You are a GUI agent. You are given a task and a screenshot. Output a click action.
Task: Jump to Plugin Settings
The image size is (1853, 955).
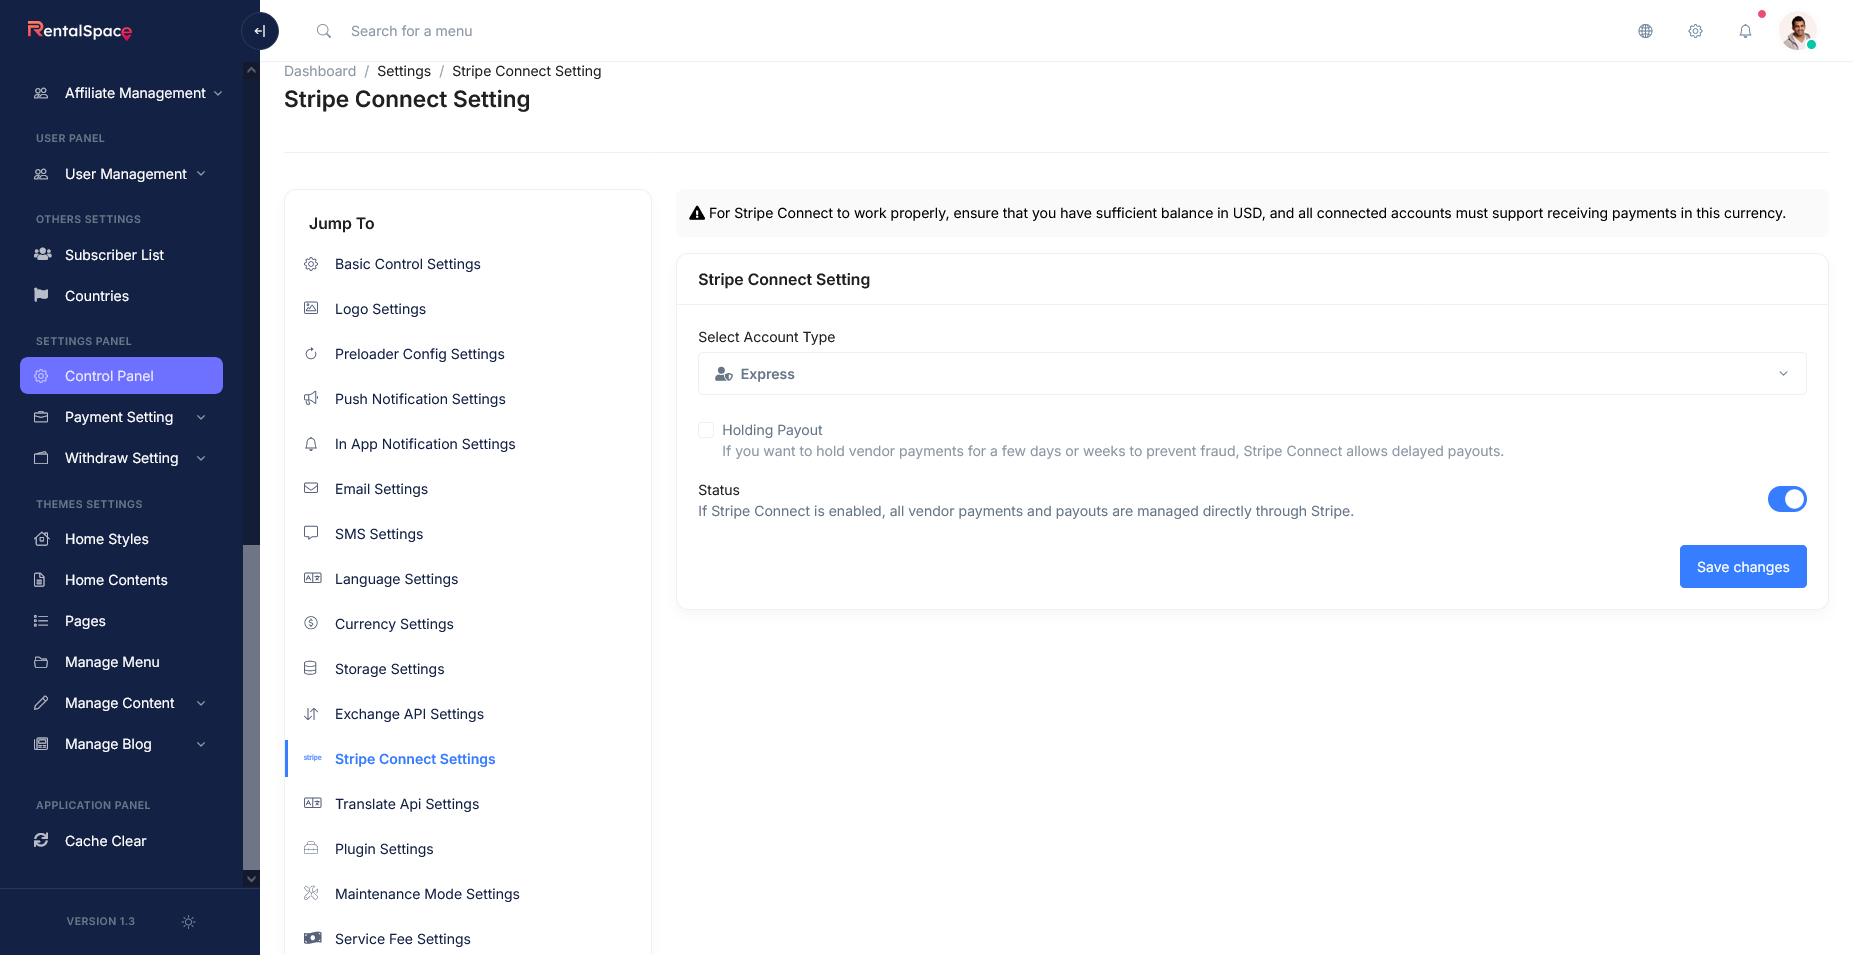pos(384,849)
